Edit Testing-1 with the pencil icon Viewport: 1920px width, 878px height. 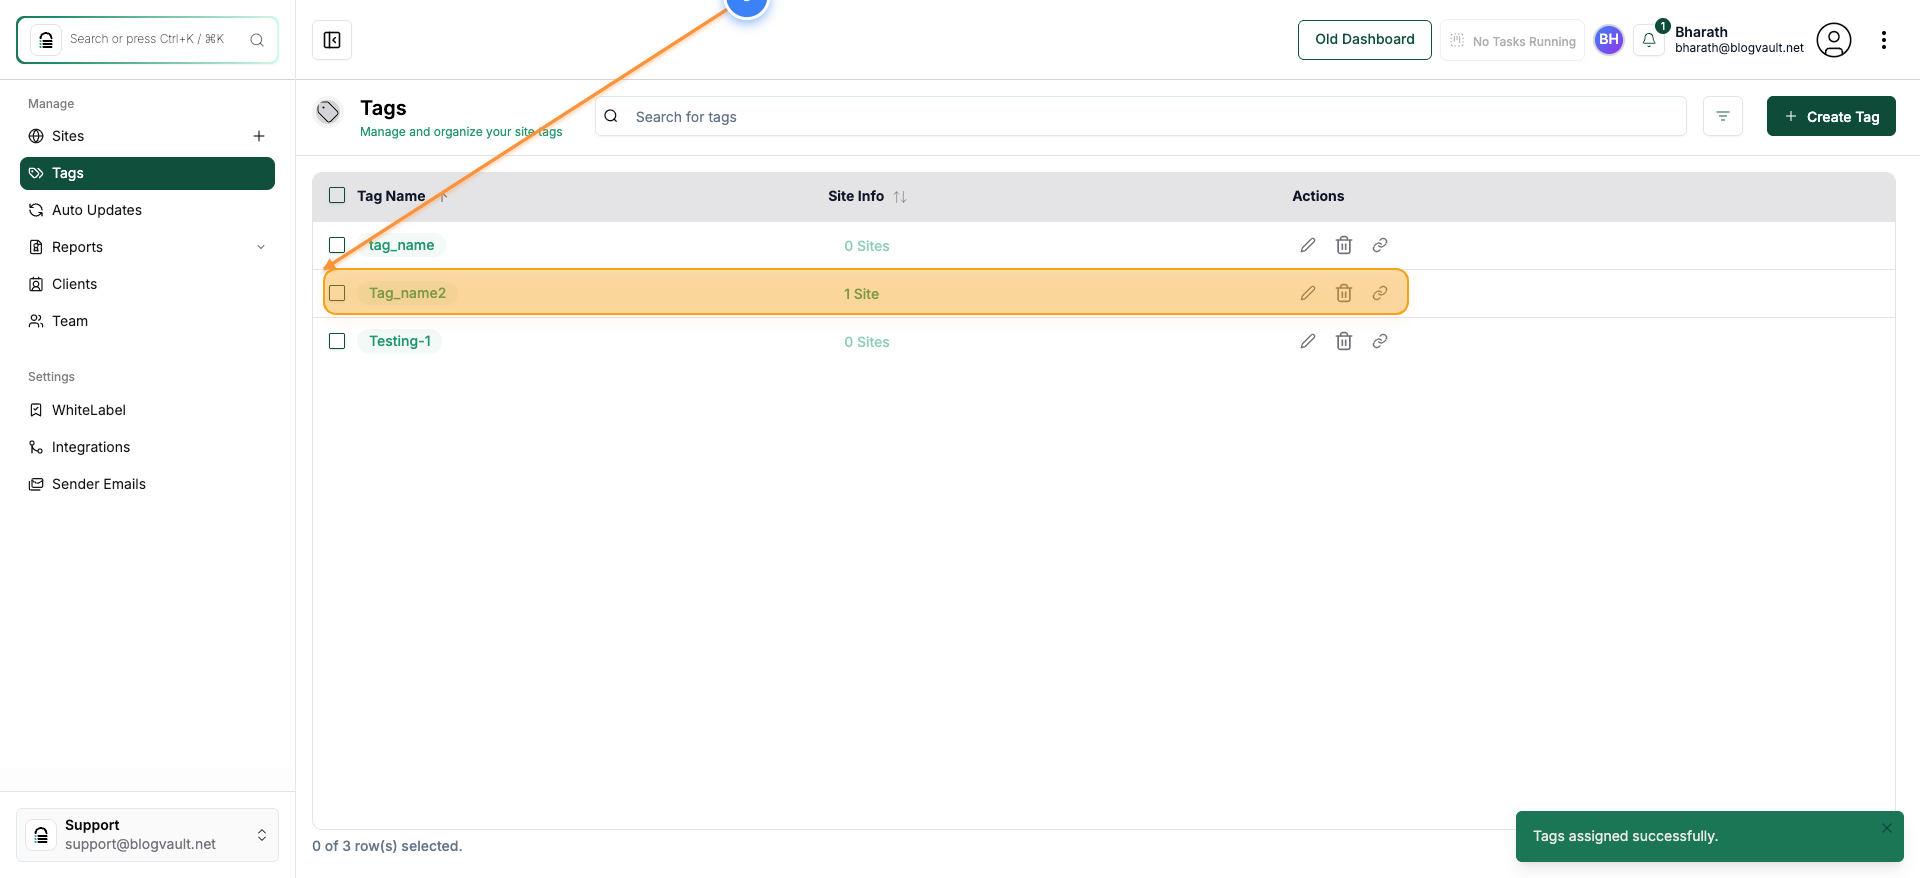coord(1308,341)
